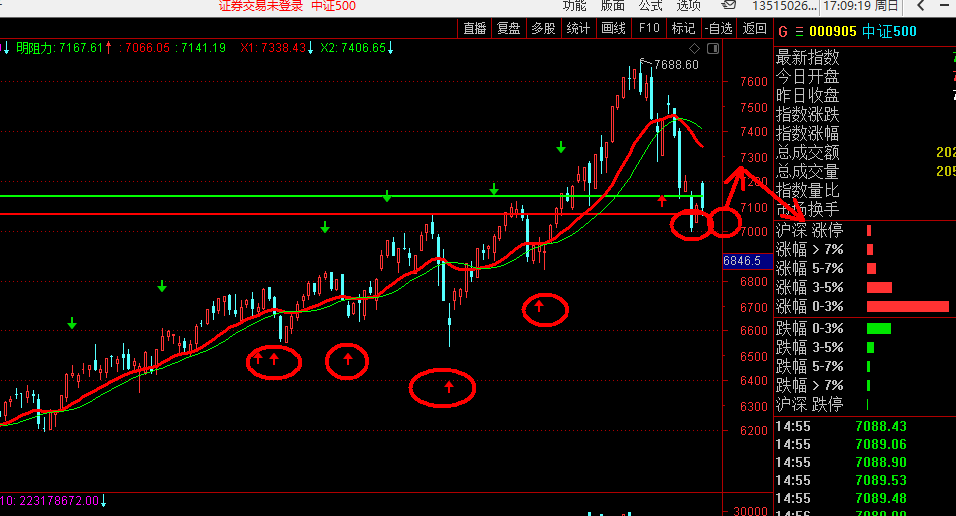Open the 功能 menu
The height and width of the screenshot is (516, 956).
tap(574, 6)
